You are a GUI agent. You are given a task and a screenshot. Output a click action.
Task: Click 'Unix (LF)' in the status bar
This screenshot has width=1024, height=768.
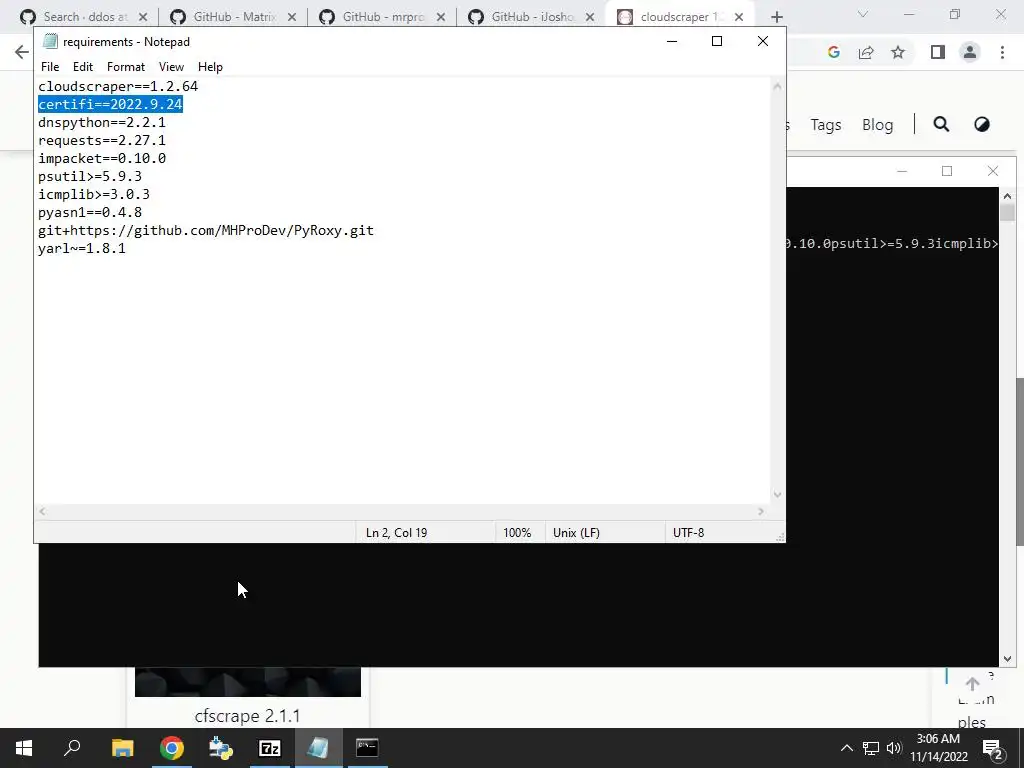[x=576, y=533]
